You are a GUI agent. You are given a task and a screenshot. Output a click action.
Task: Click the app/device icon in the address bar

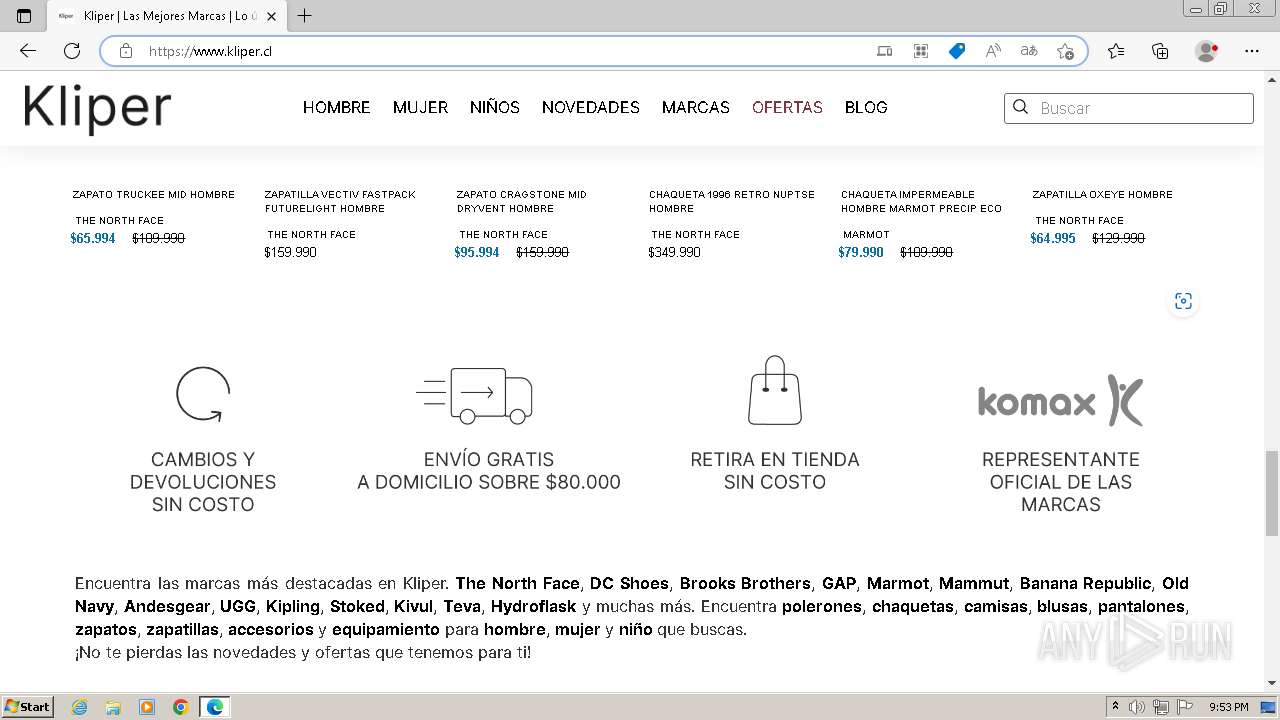point(885,51)
